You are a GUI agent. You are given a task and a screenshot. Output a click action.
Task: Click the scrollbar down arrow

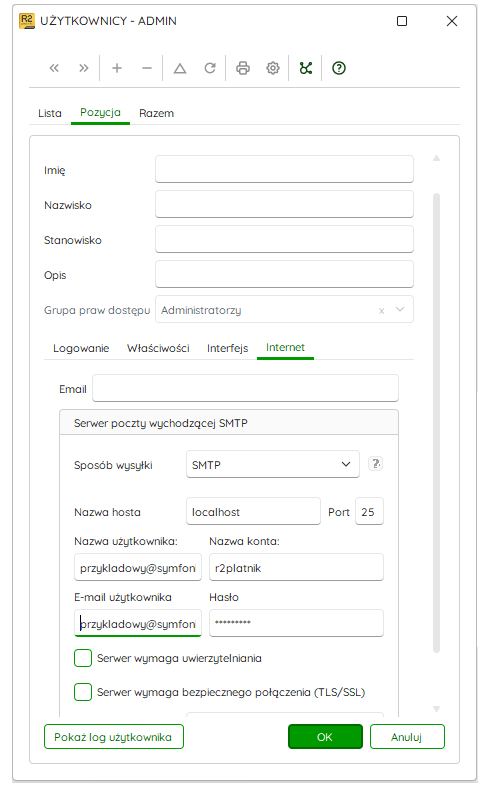436,708
